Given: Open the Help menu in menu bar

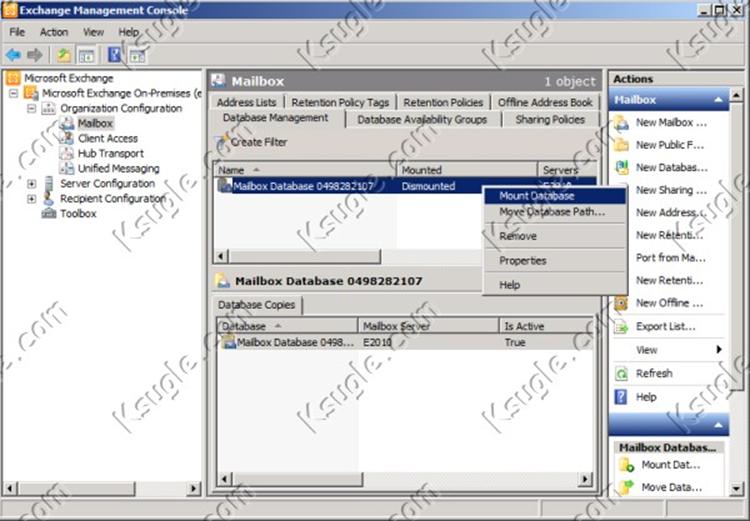Looking at the screenshot, I should click(x=129, y=32).
